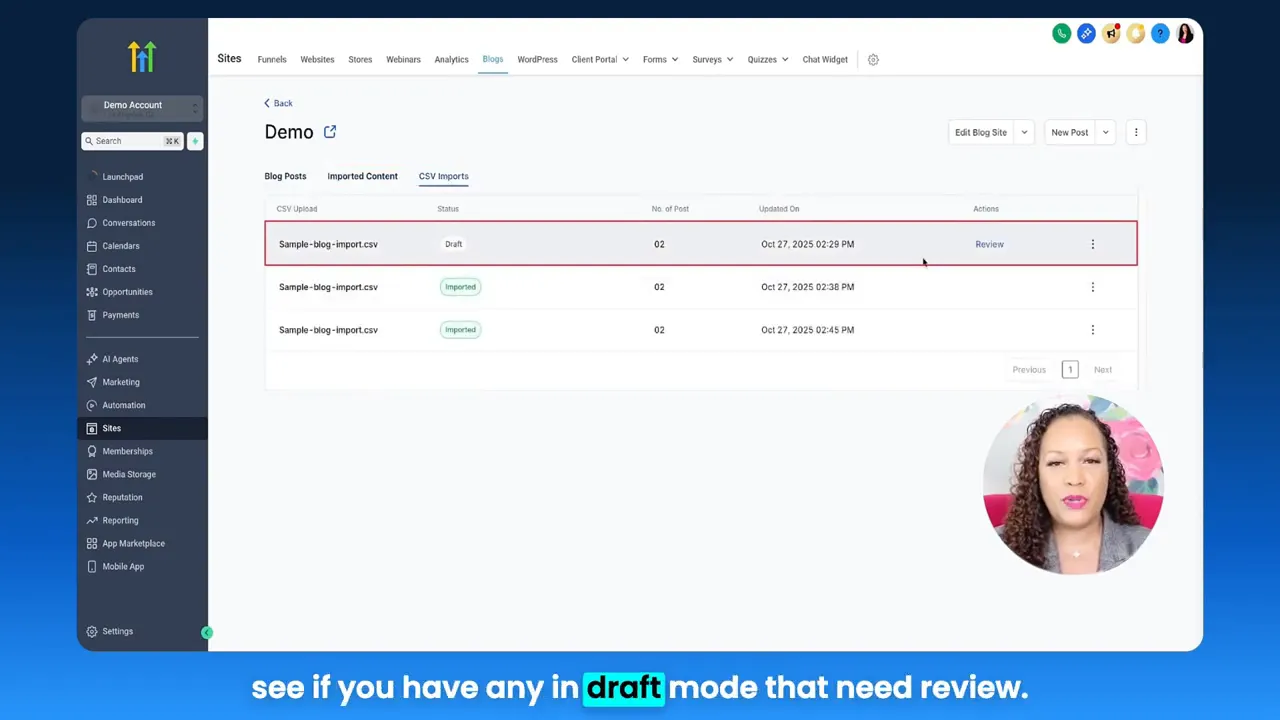This screenshot has height=720, width=1280.
Task: Click the Review link for Sample-blog-import.csv
Action: pos(989,244)
